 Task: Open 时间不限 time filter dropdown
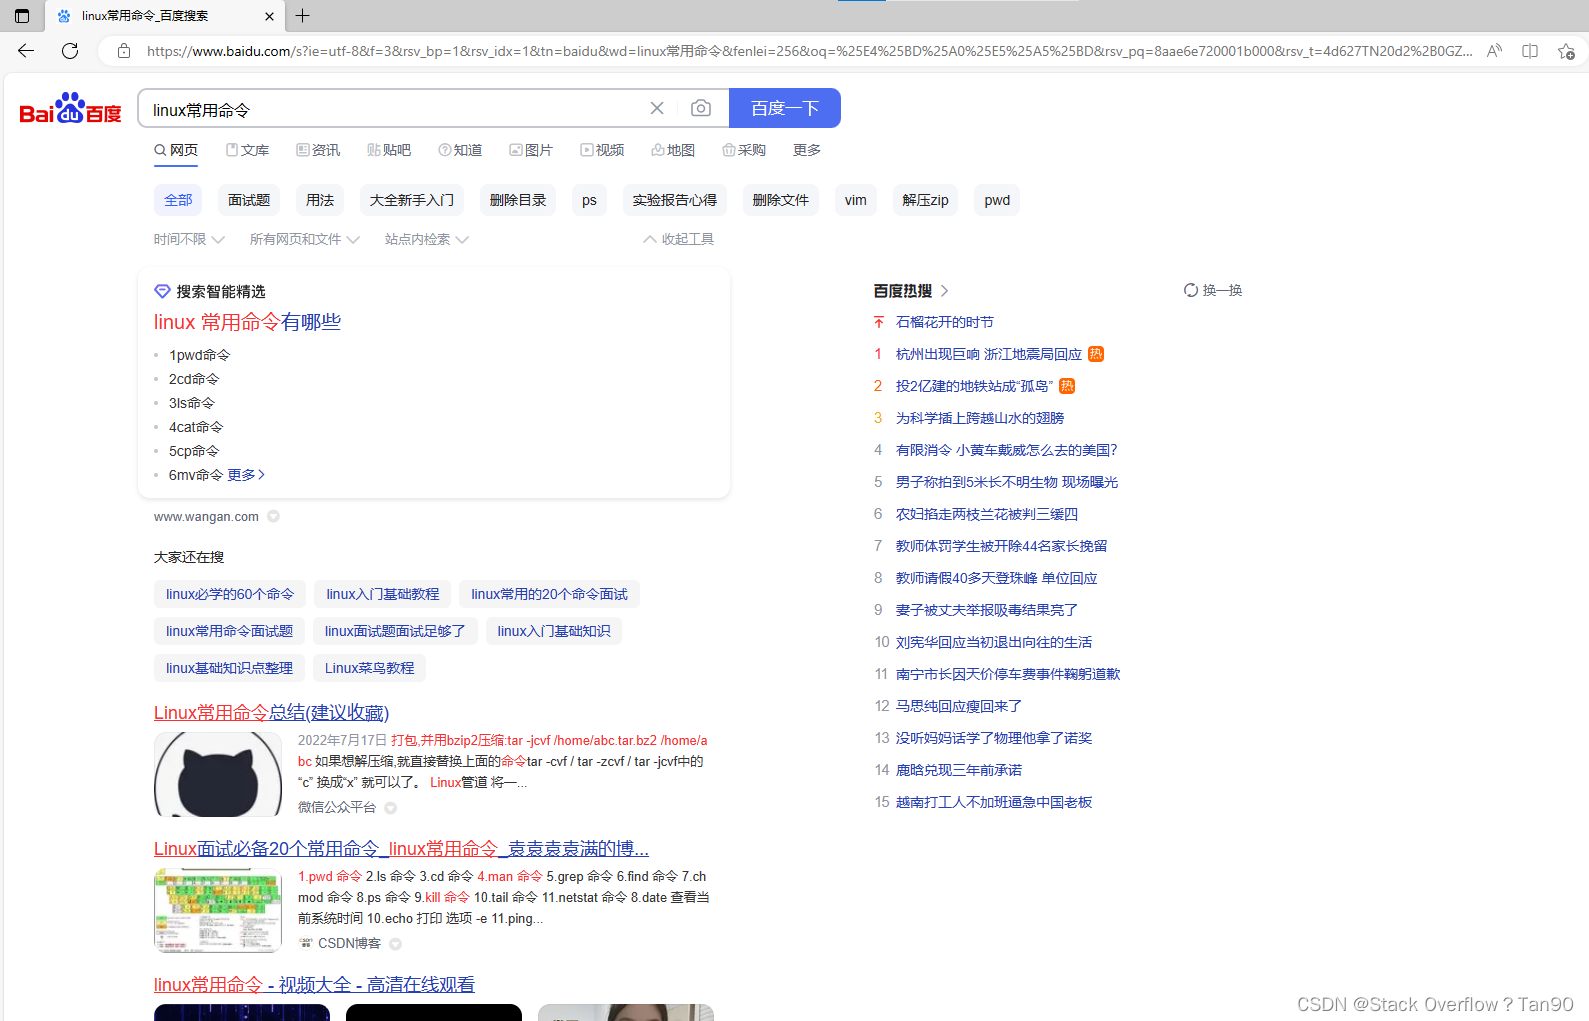(189, 239)
